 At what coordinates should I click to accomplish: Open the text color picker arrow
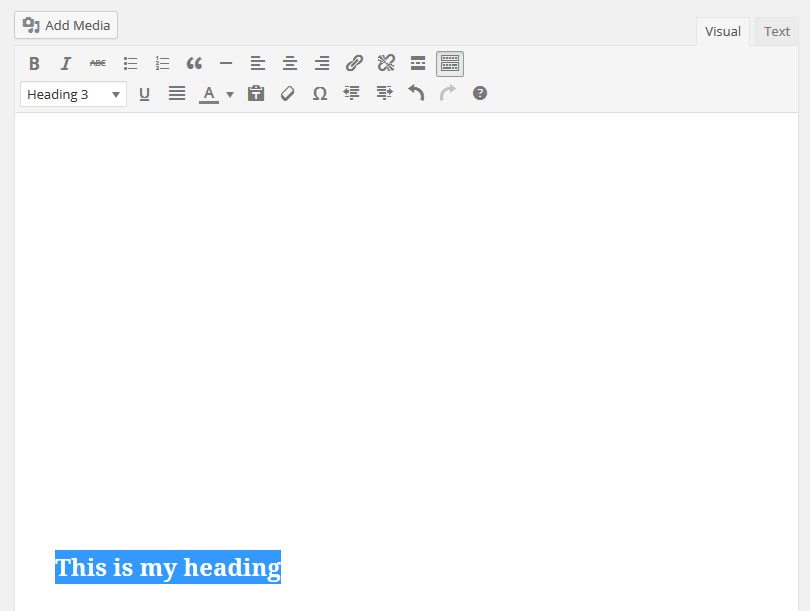(x=230, y=94)
